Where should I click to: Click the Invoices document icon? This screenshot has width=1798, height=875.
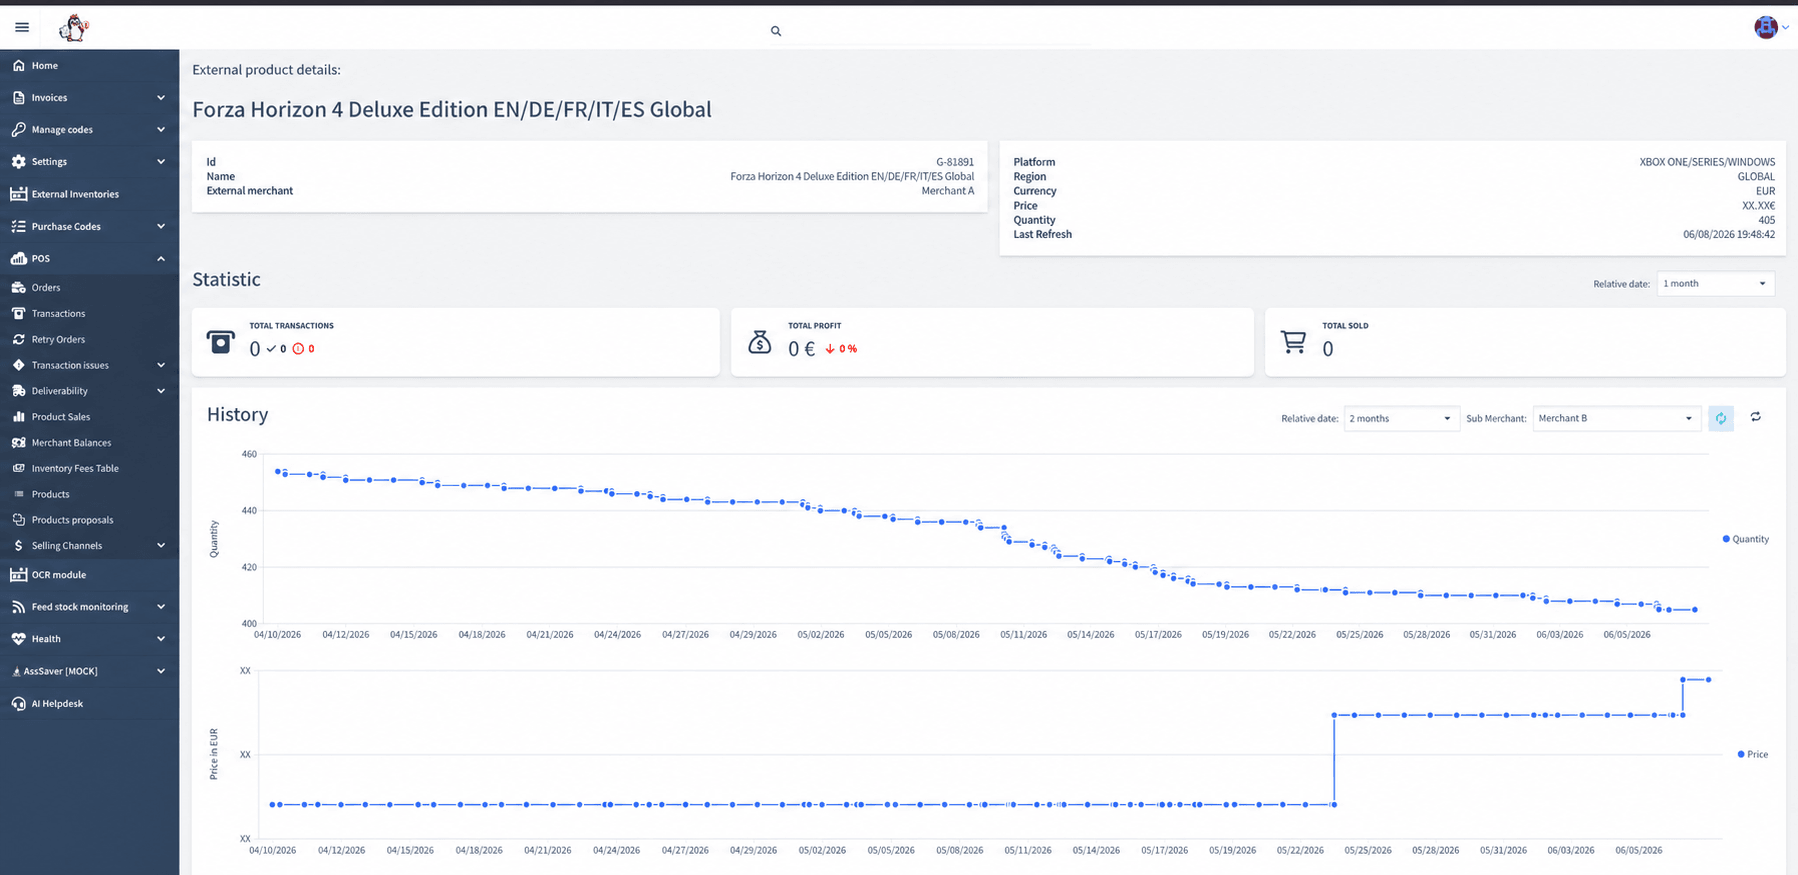coord(18,97)
